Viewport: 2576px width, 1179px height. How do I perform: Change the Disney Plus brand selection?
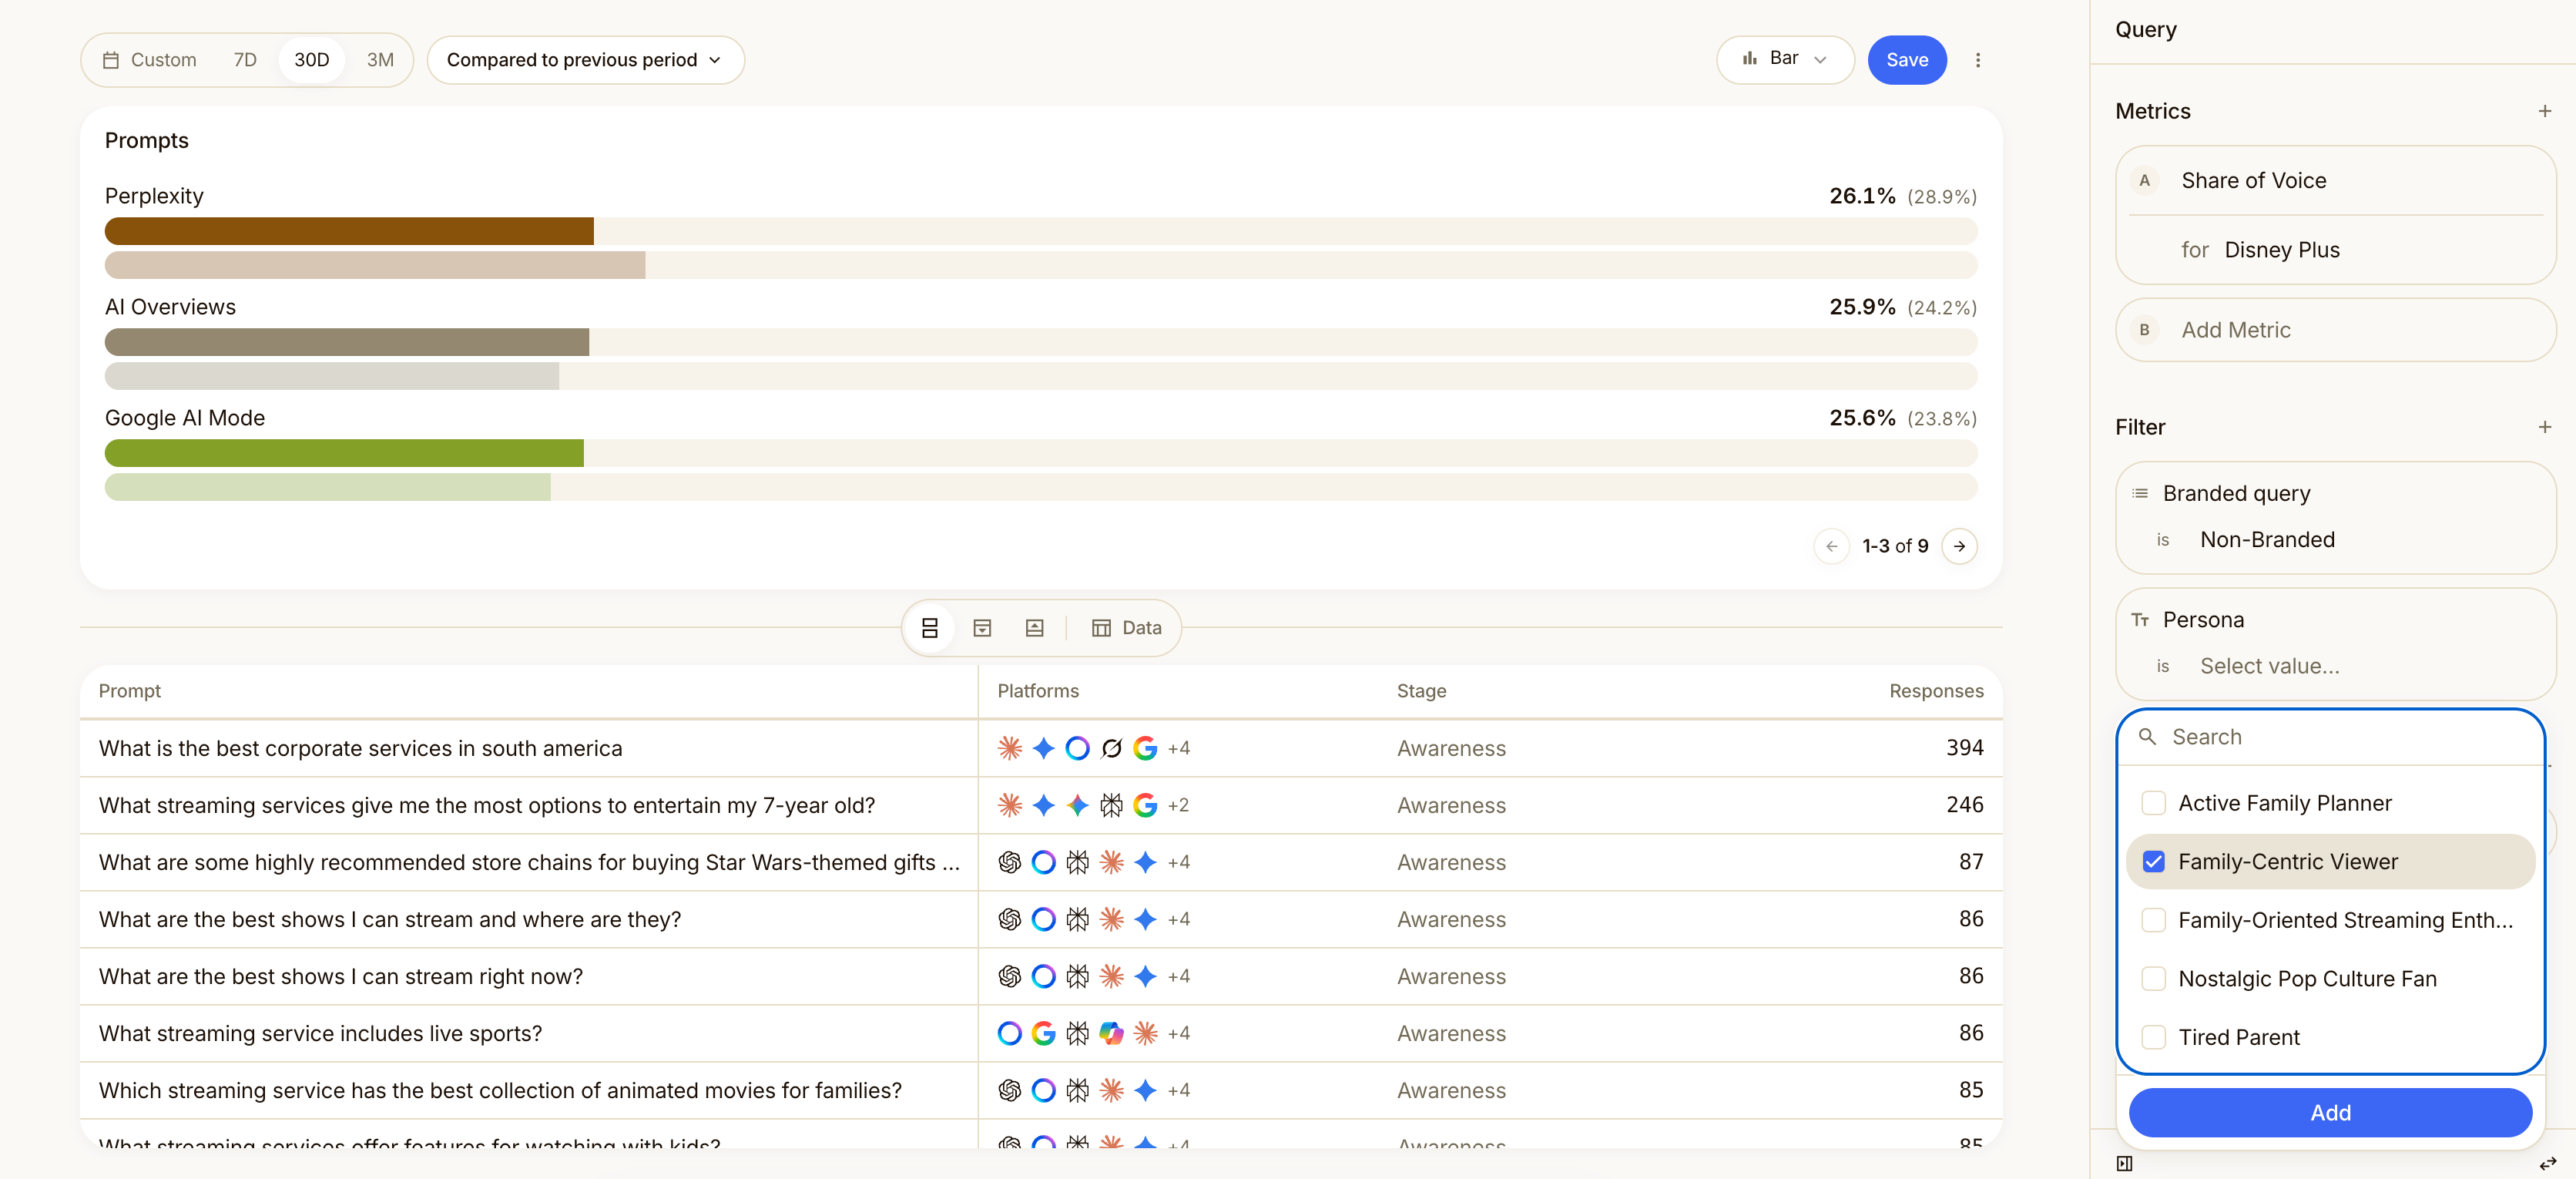[x=2281, y=250]
